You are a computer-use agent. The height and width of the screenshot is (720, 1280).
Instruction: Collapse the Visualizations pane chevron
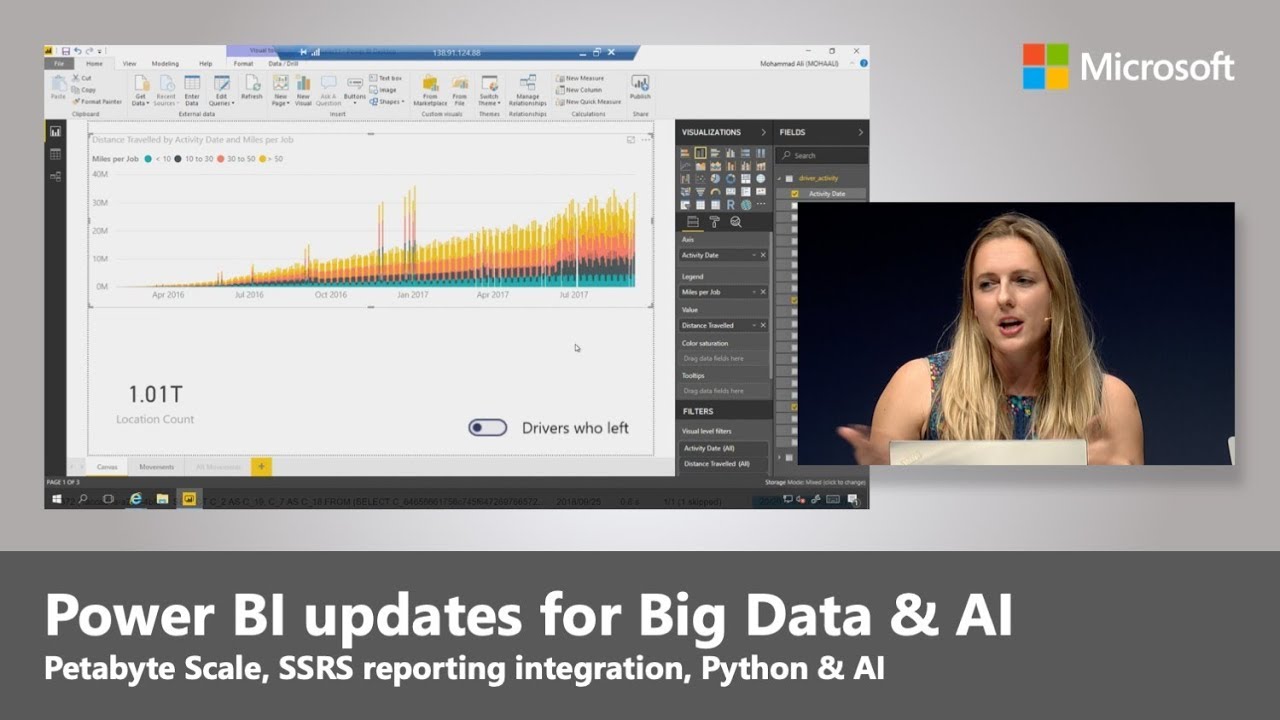click(763, 132)
